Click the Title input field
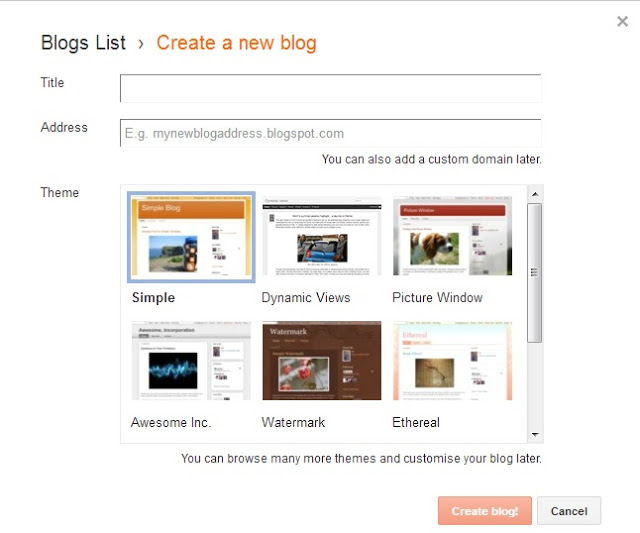 [x=331, y=88]
